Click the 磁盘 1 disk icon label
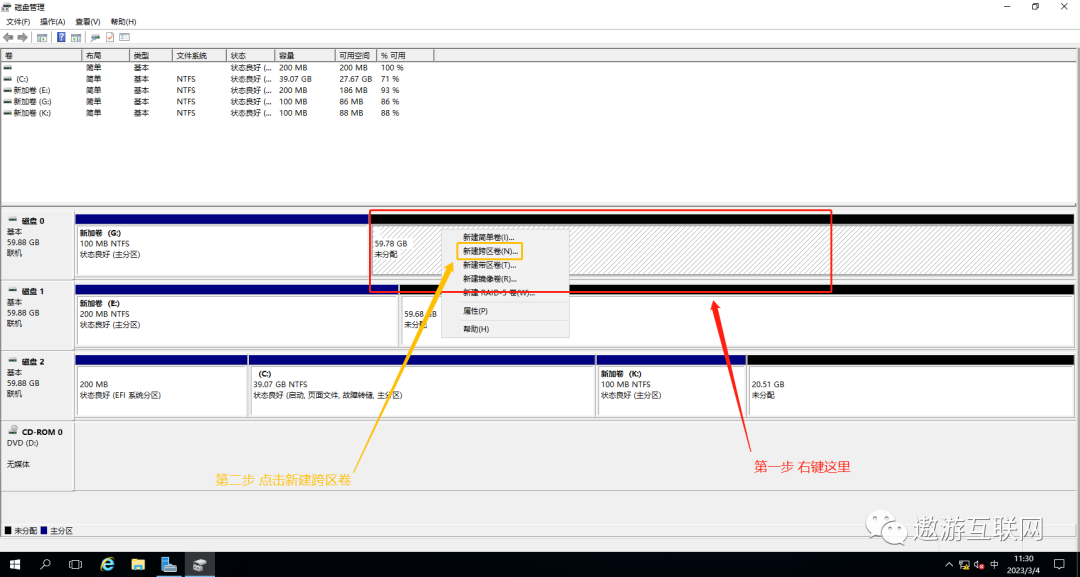Screen dimensions: 1080x577 (x=26, y=291)
